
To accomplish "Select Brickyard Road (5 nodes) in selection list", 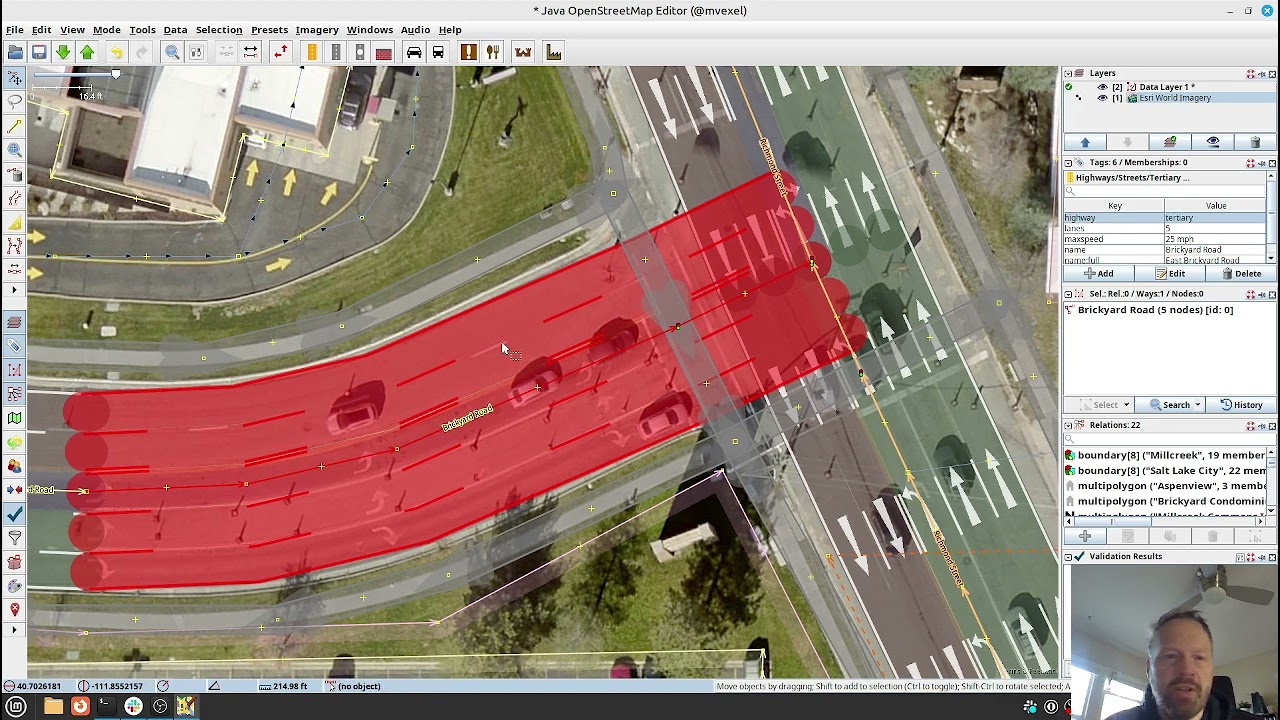I will 1155,310.
